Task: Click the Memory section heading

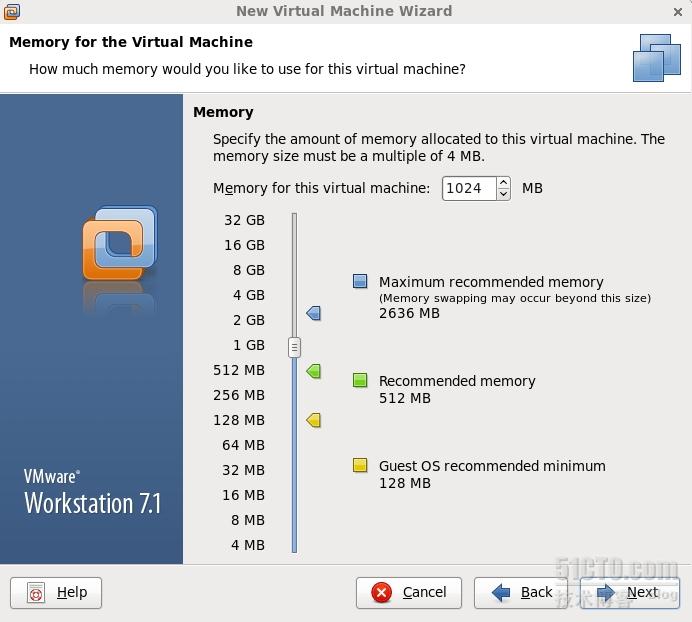Action: point(223,113)
